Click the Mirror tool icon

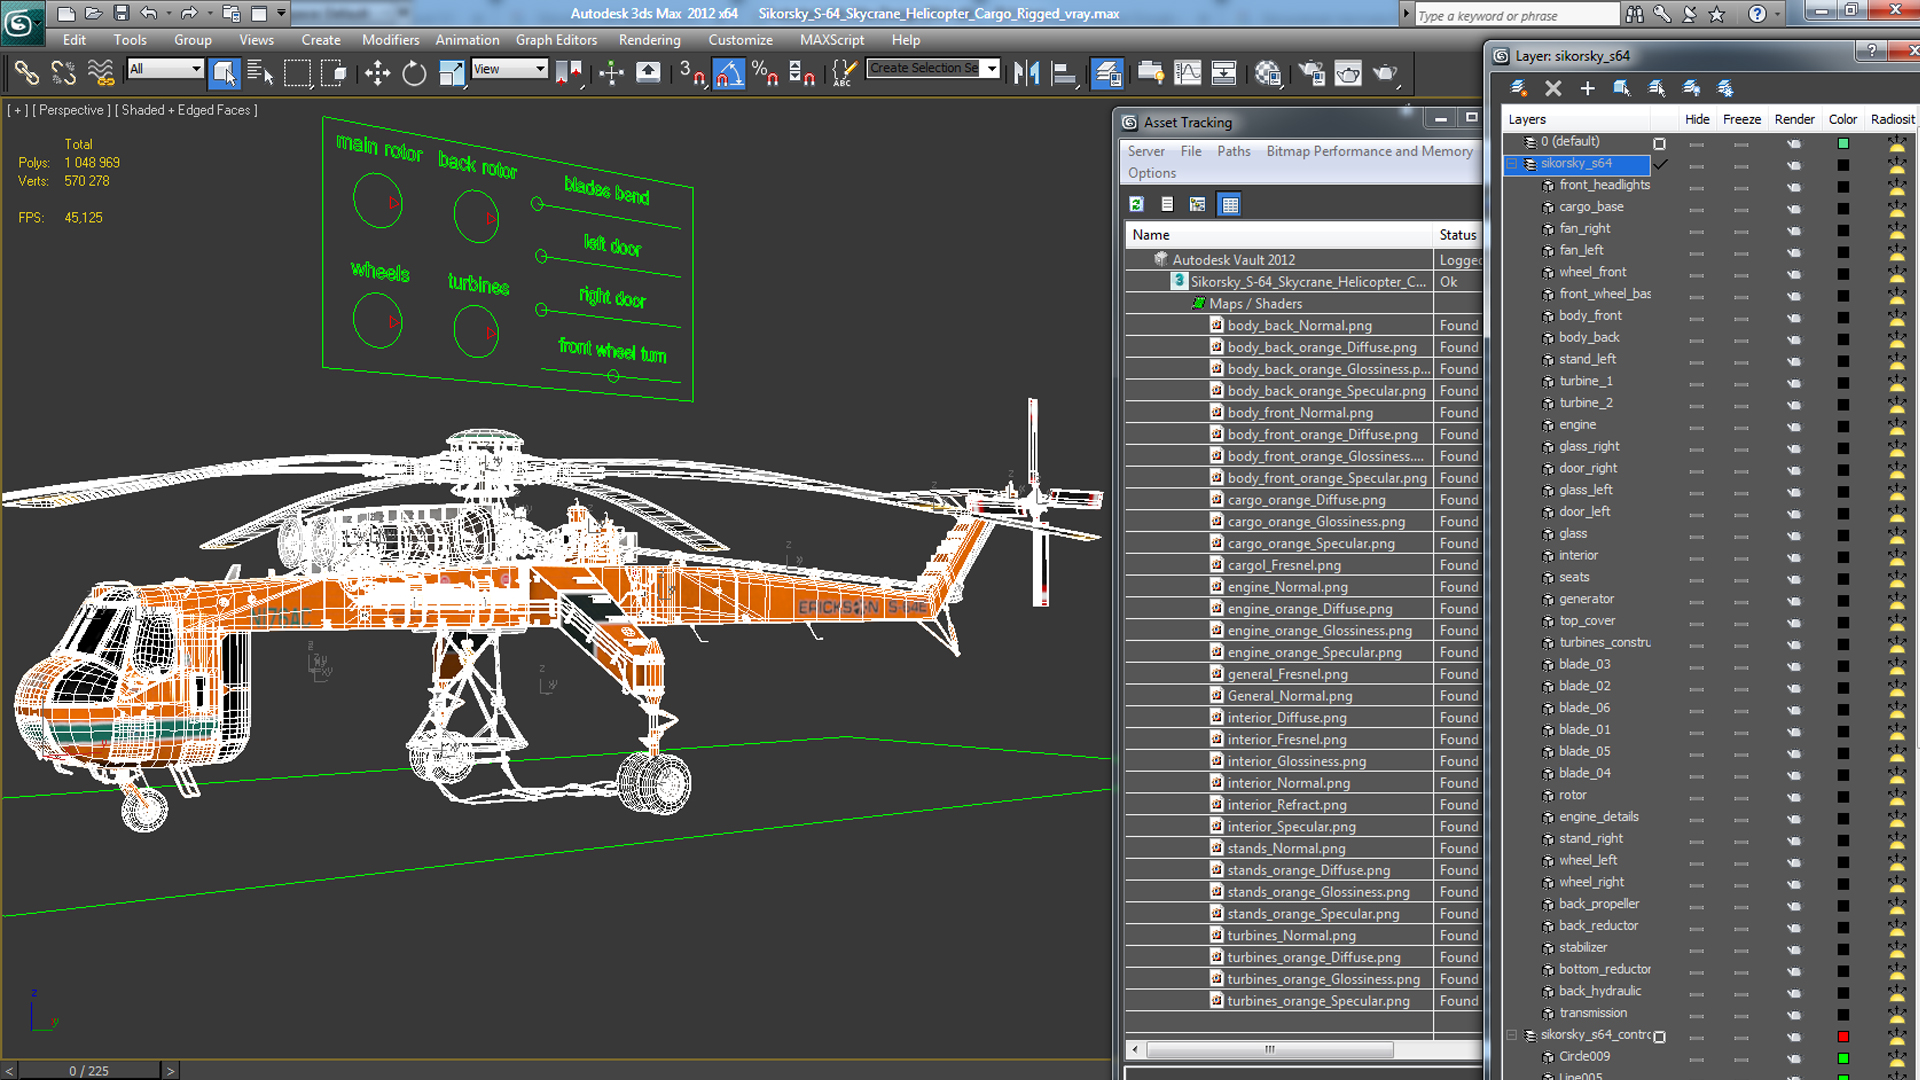pyautogui.click(x=1027, y=72)
